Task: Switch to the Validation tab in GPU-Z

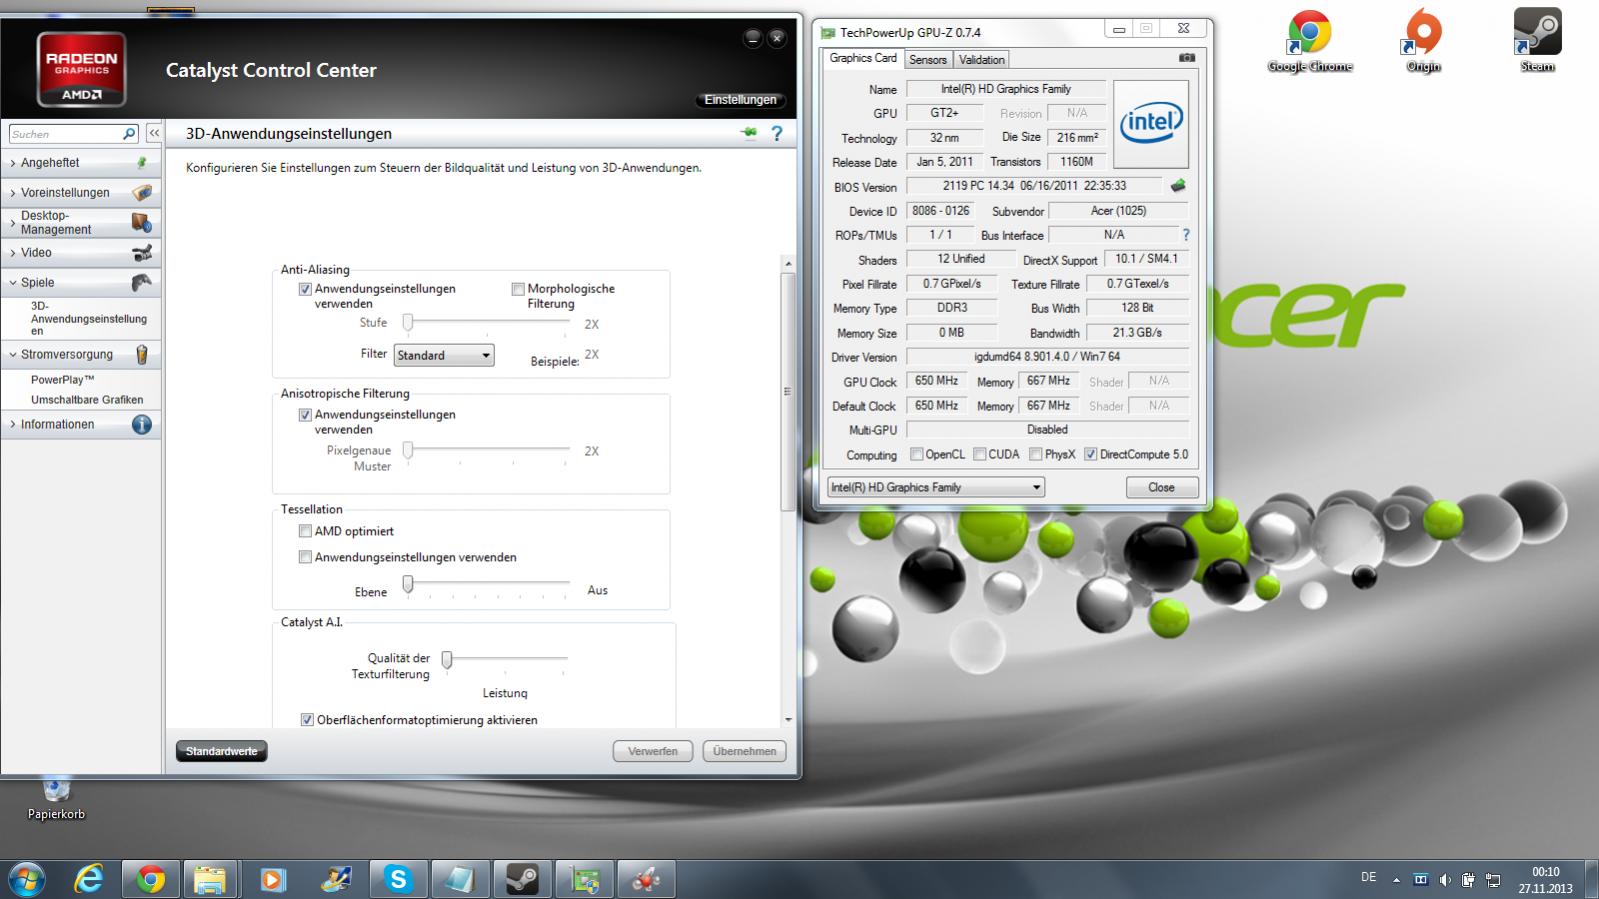Action: 981,60
